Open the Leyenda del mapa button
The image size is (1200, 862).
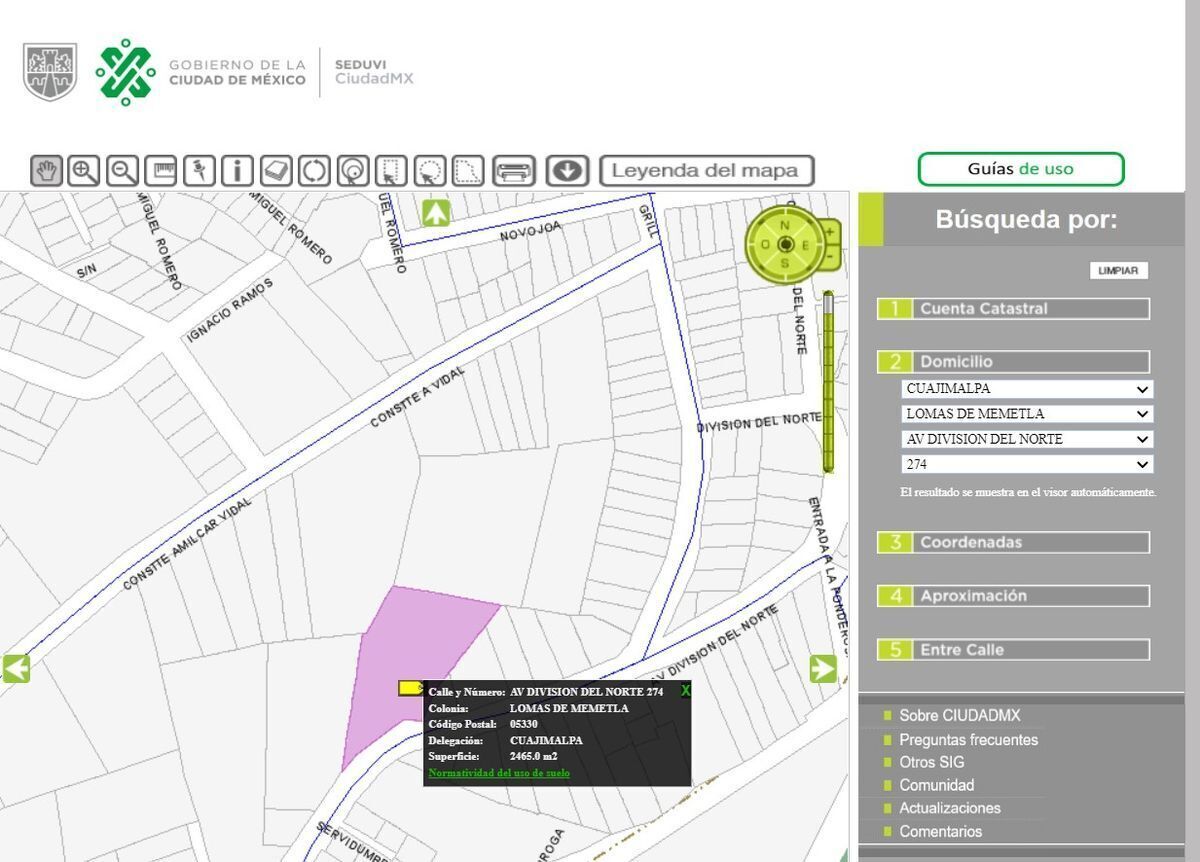click(706, 171)
